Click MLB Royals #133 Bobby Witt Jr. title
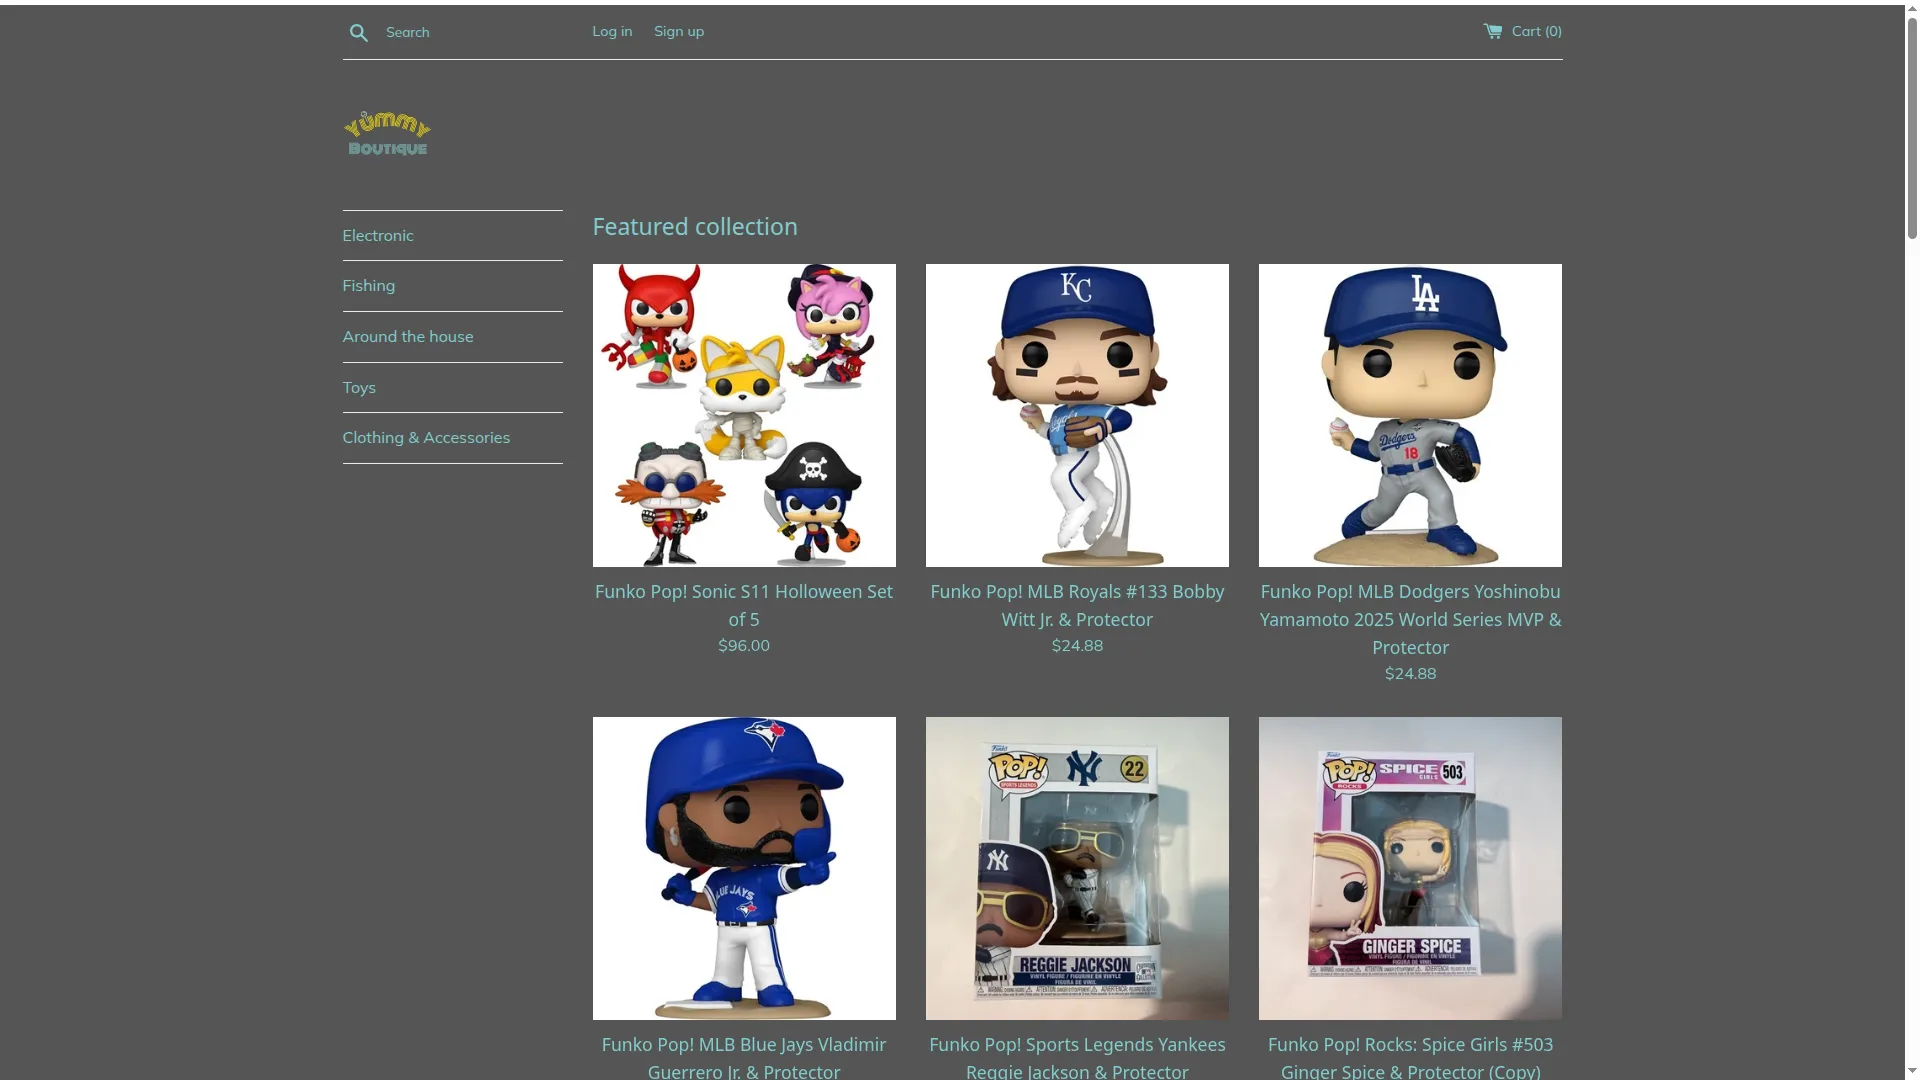This screenshot has height=1080, width=1920. pyautogui.click(x=1077, y=605)
